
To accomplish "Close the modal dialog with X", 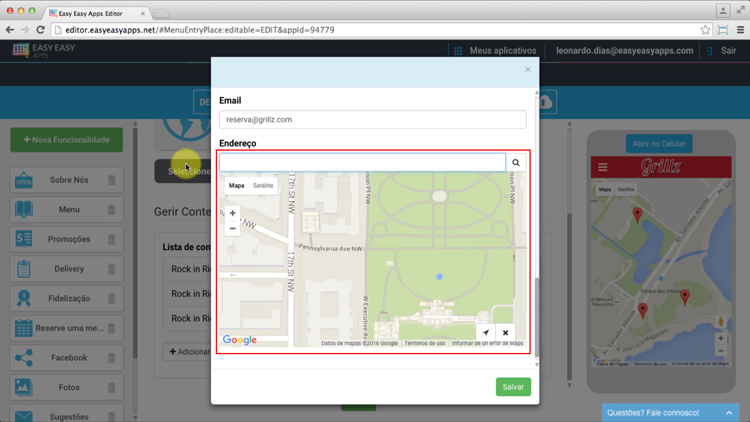I will [528, 70].
